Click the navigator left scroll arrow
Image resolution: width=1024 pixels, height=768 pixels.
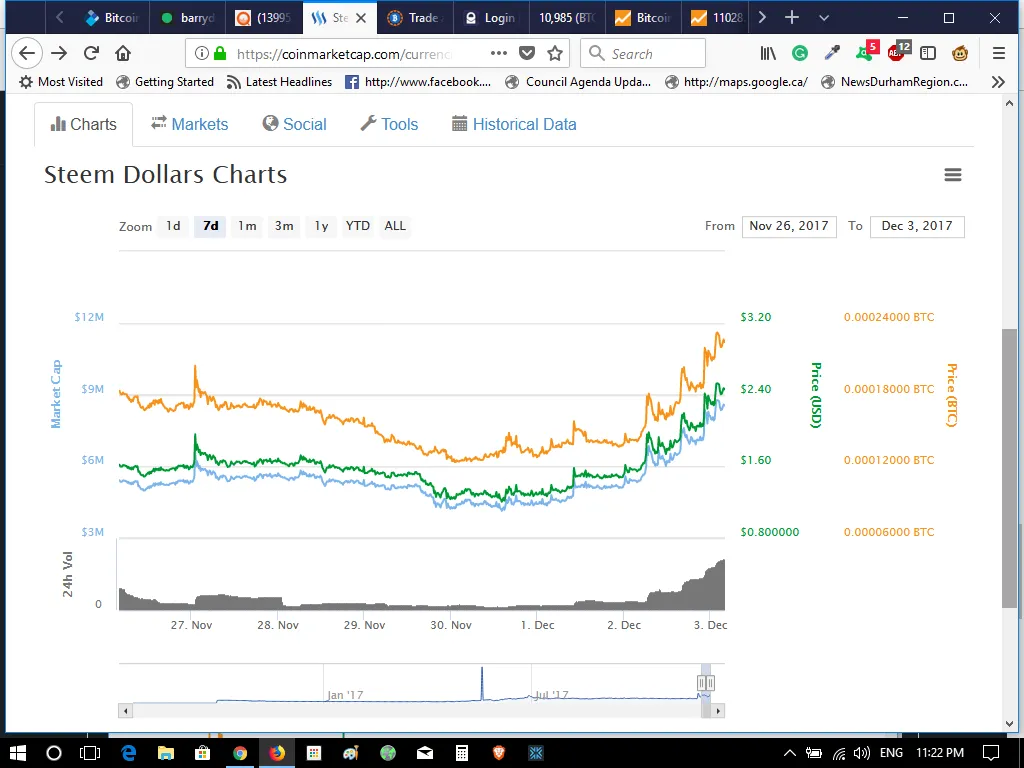point(125,711)
